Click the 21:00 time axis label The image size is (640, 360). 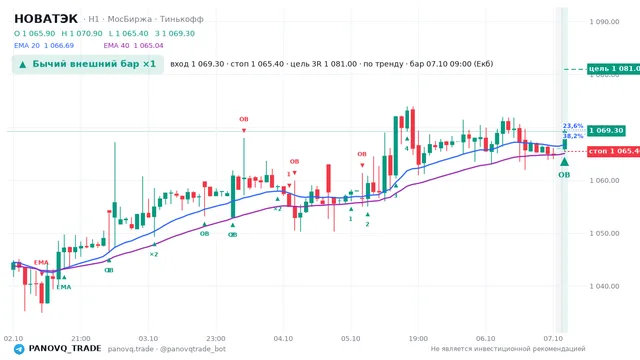point(81,339)
